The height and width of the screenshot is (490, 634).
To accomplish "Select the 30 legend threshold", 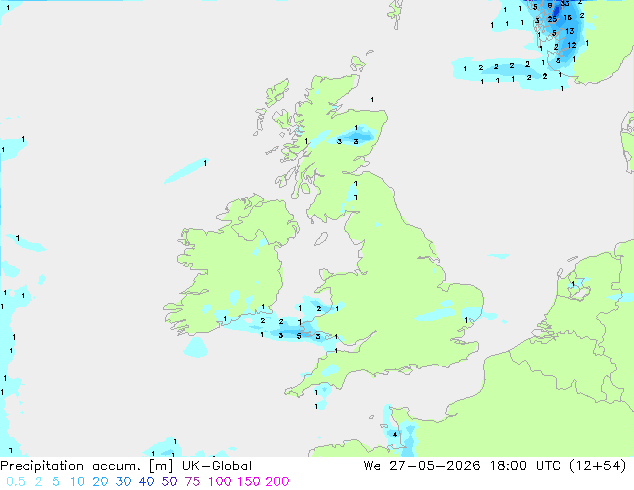I will (123, 482).
